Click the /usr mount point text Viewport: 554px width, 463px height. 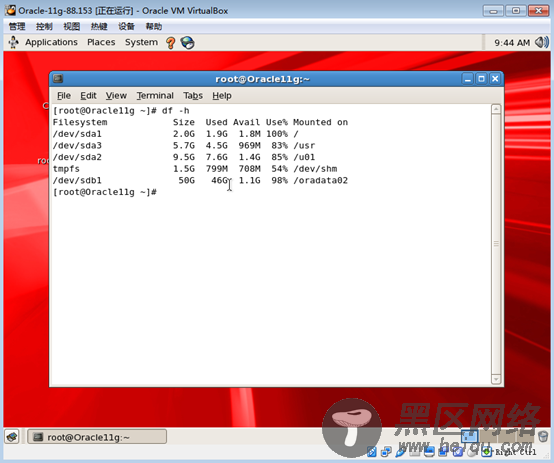304,146
